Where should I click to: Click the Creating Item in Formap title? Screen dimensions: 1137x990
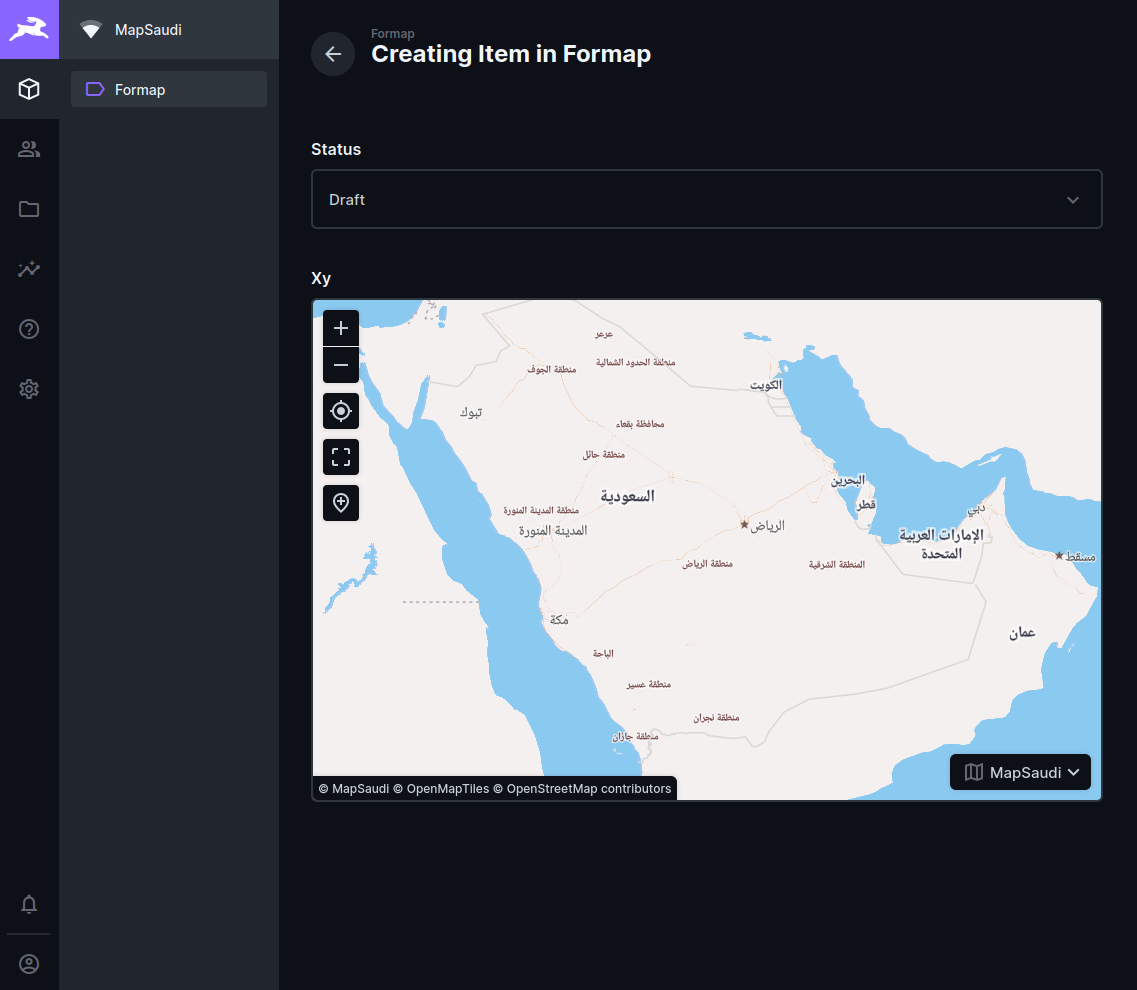511,54
